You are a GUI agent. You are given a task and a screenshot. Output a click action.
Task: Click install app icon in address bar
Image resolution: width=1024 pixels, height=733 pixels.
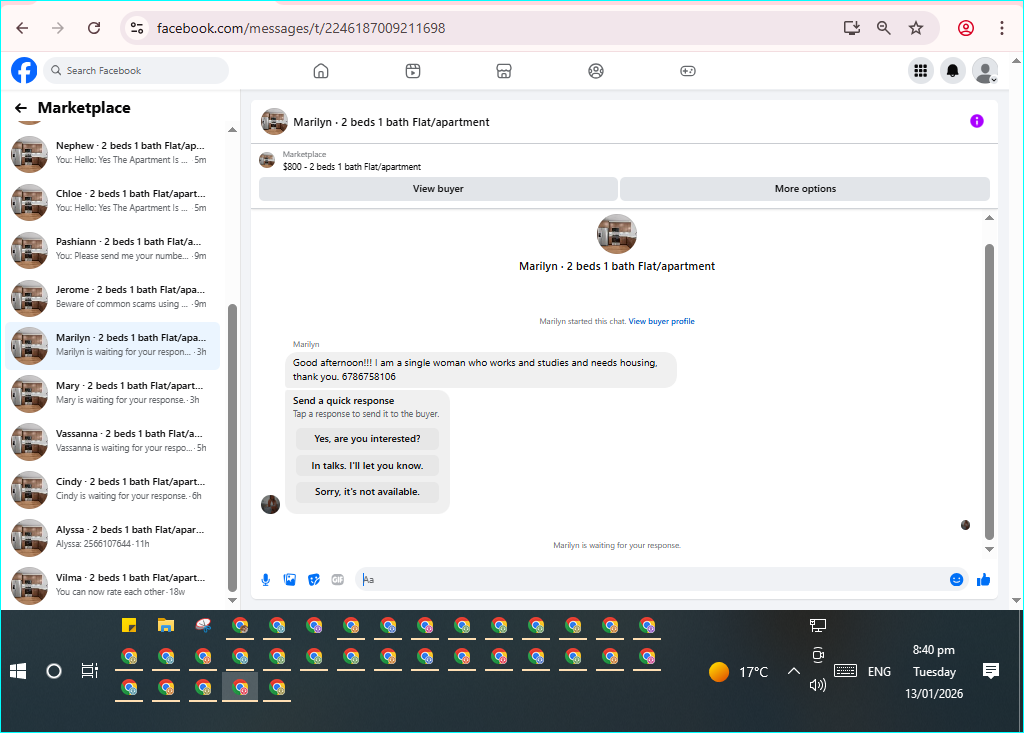point(852,28)
